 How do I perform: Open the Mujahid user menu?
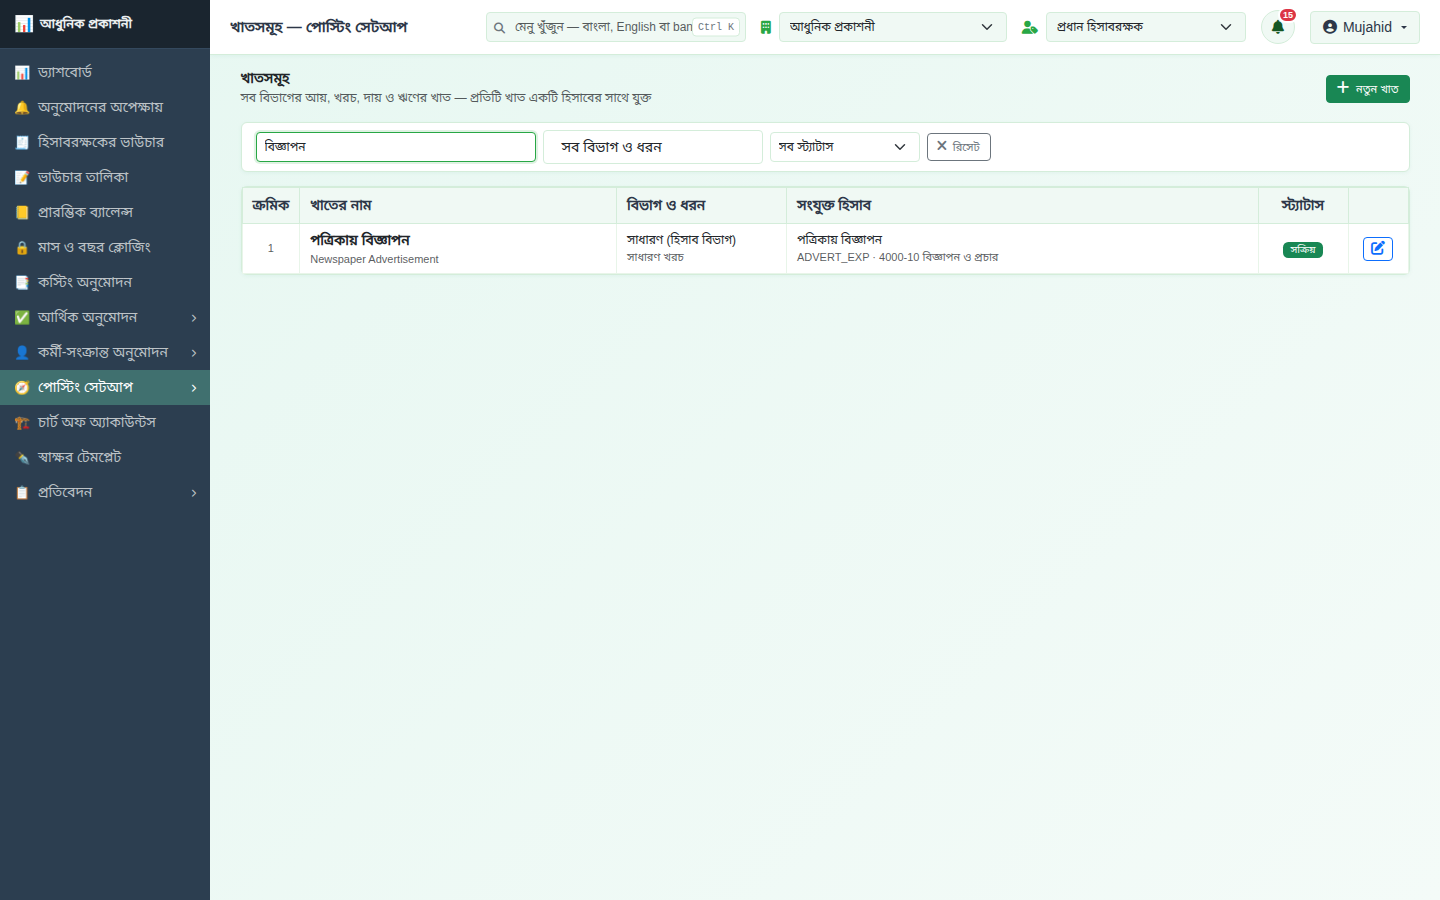(1364, 27)
